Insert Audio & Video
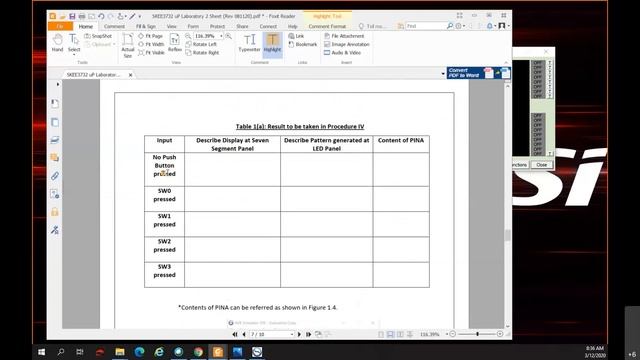 342,53
